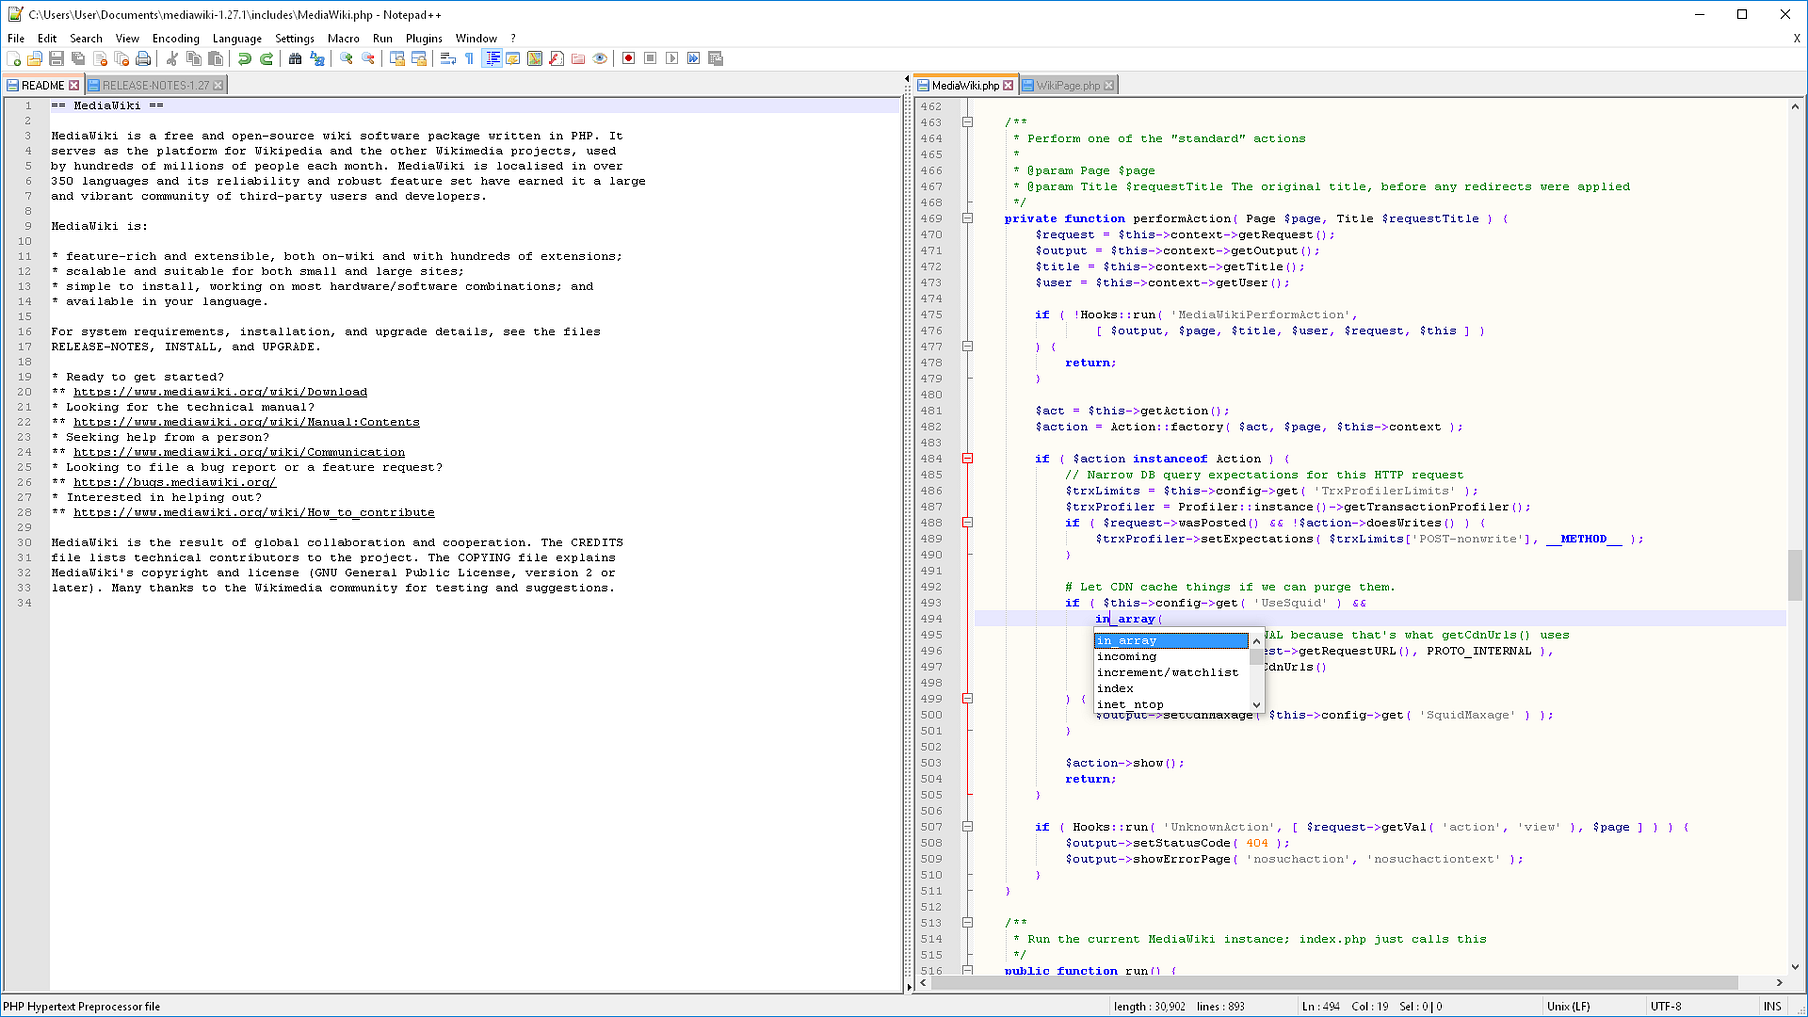1808x1017 pixels.
Task: Start recording a macro
Action: [628, 58]
